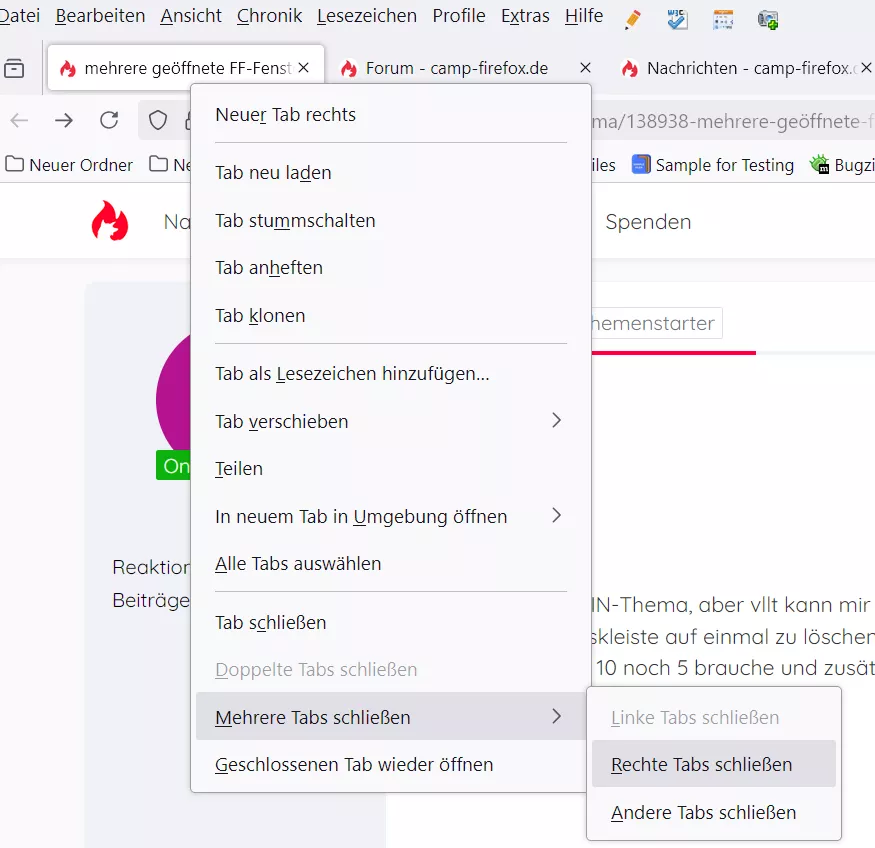Click the calendar grid icon in menu bar
The image size is (875, 848).
pyautogui.click(x=723, y=20)
